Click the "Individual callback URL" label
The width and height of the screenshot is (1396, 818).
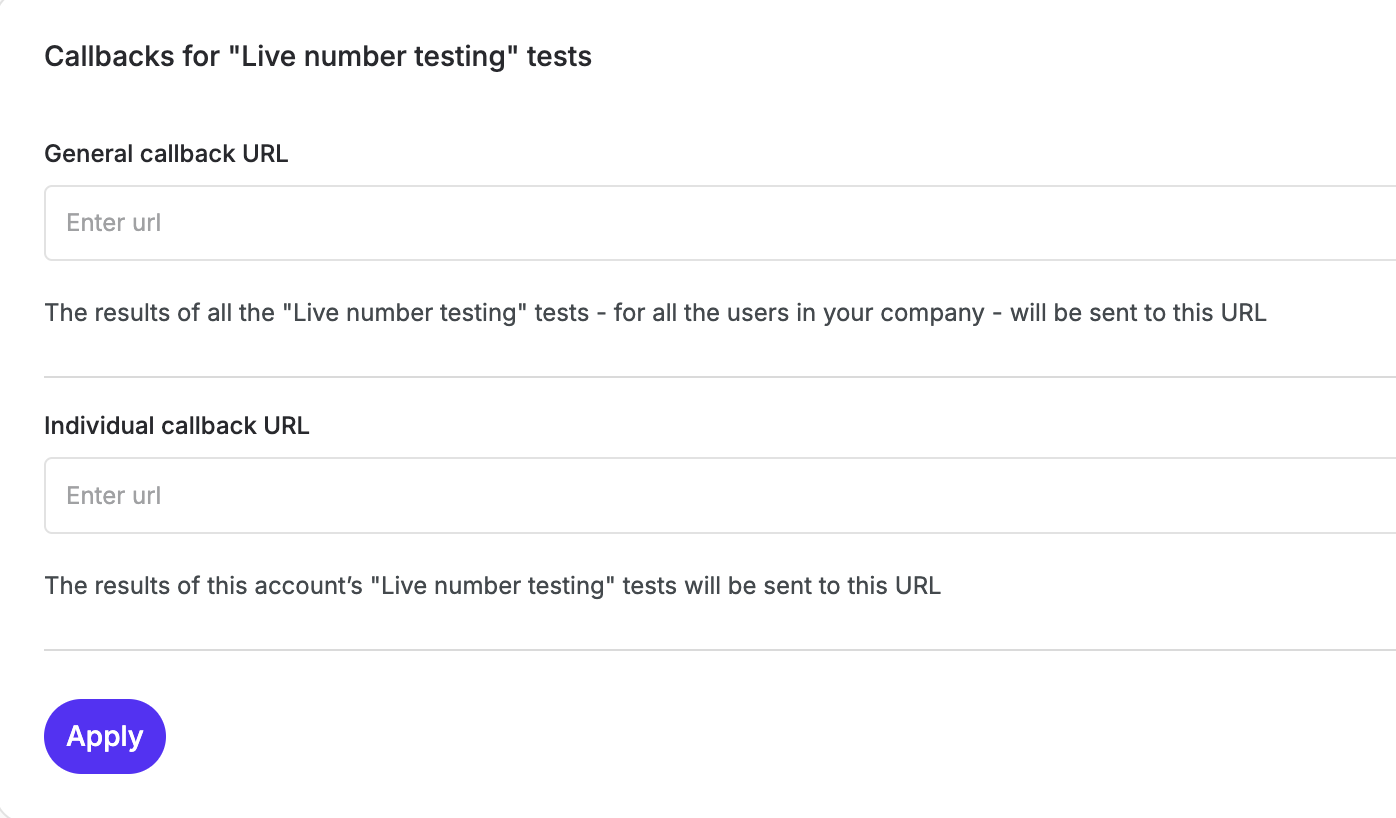pyautogui.click(x=177, y=426)
